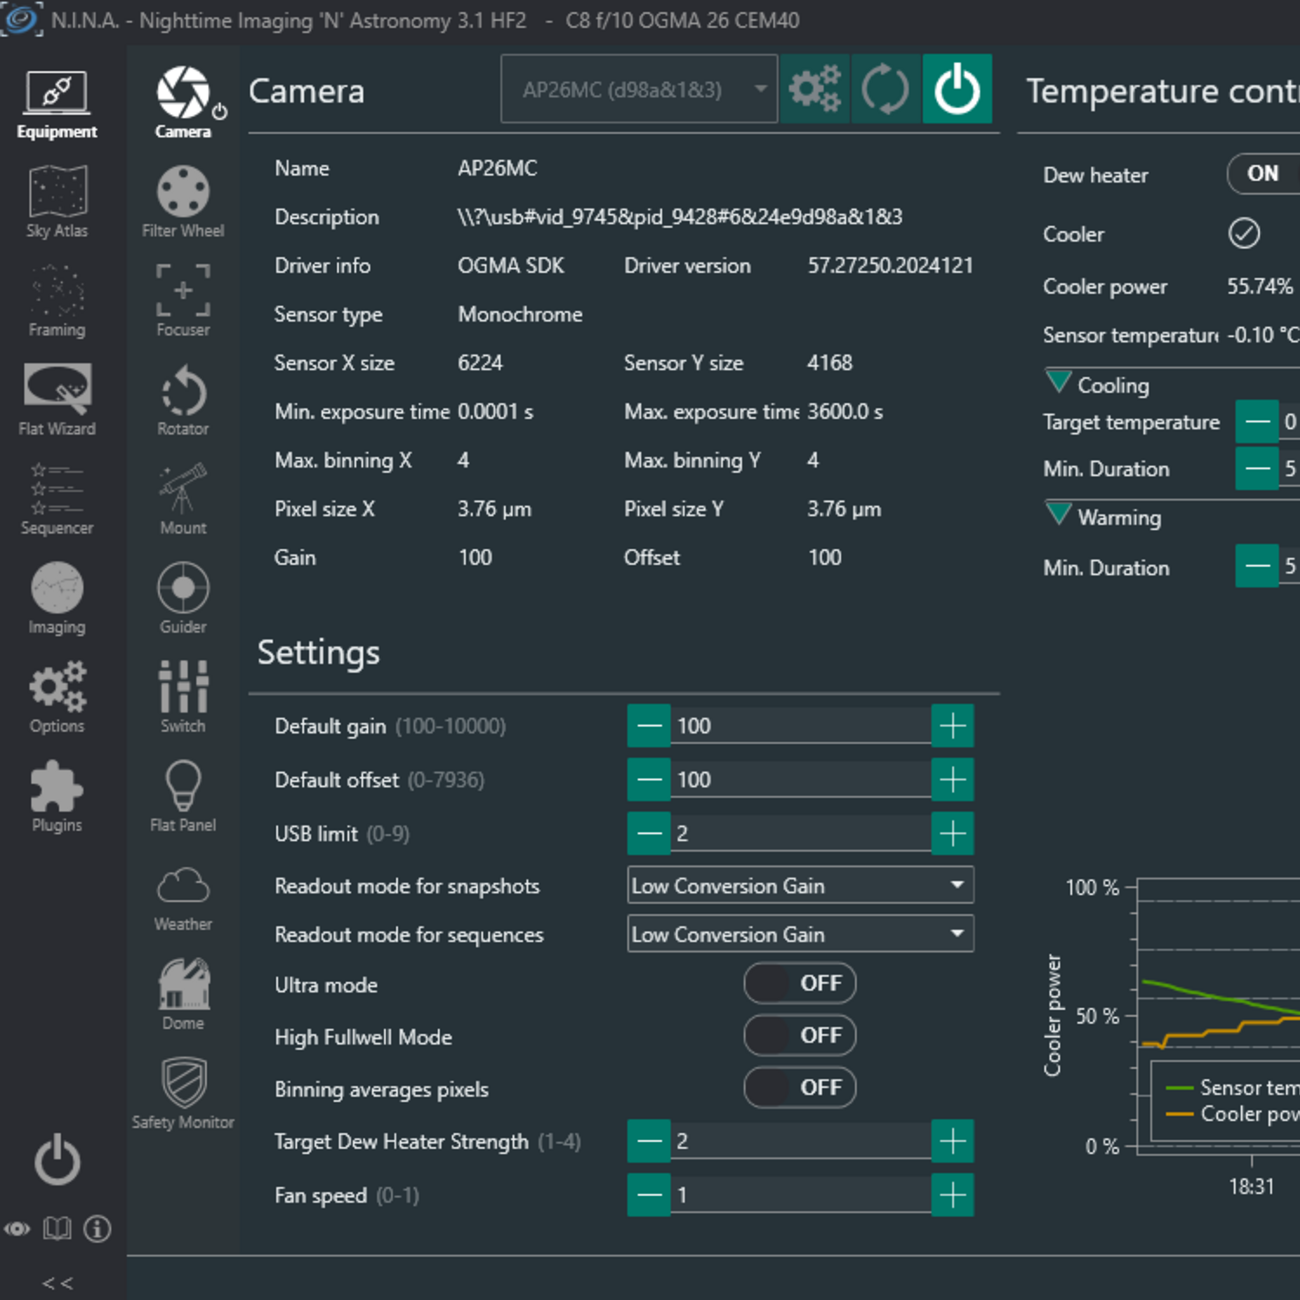
Task: Decrease the Default offset value
Action: click(x=649, y=780)
